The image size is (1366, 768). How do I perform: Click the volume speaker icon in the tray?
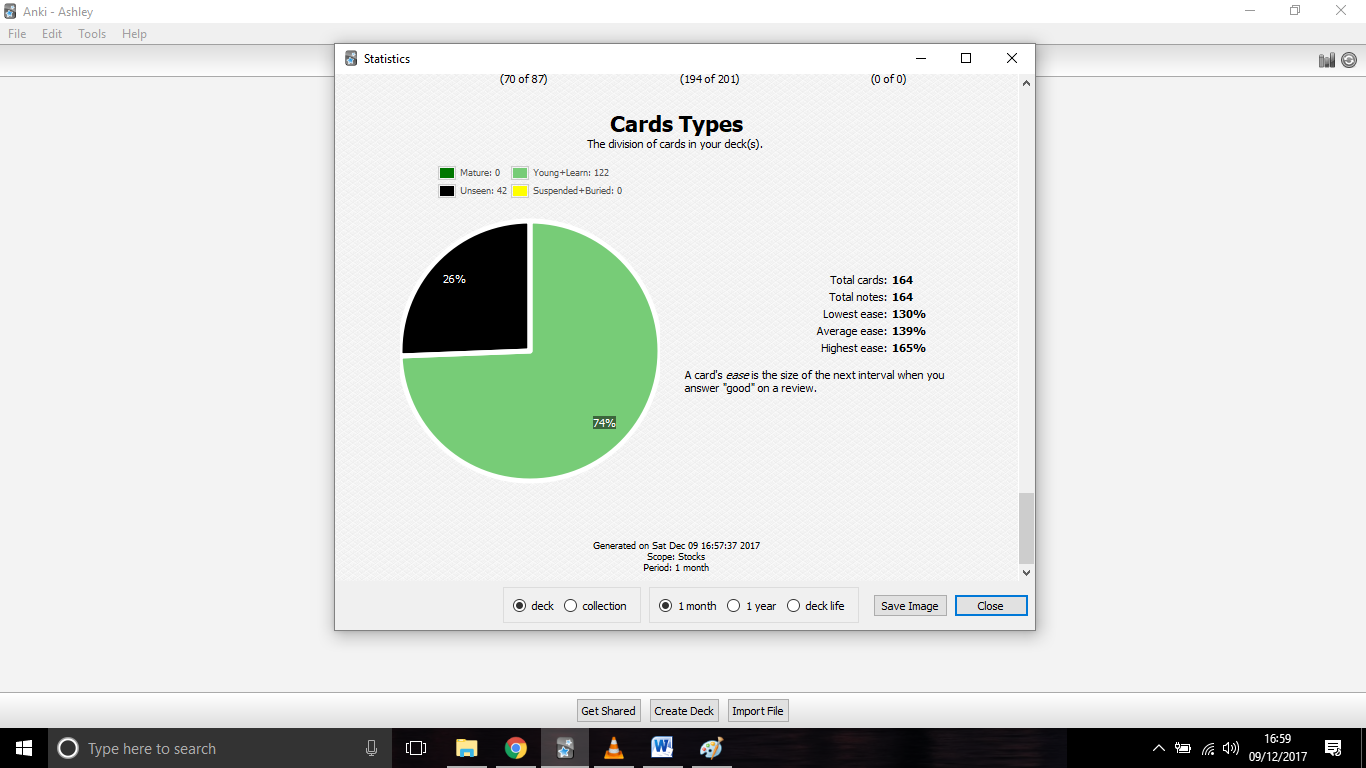tap(1231, 748)
